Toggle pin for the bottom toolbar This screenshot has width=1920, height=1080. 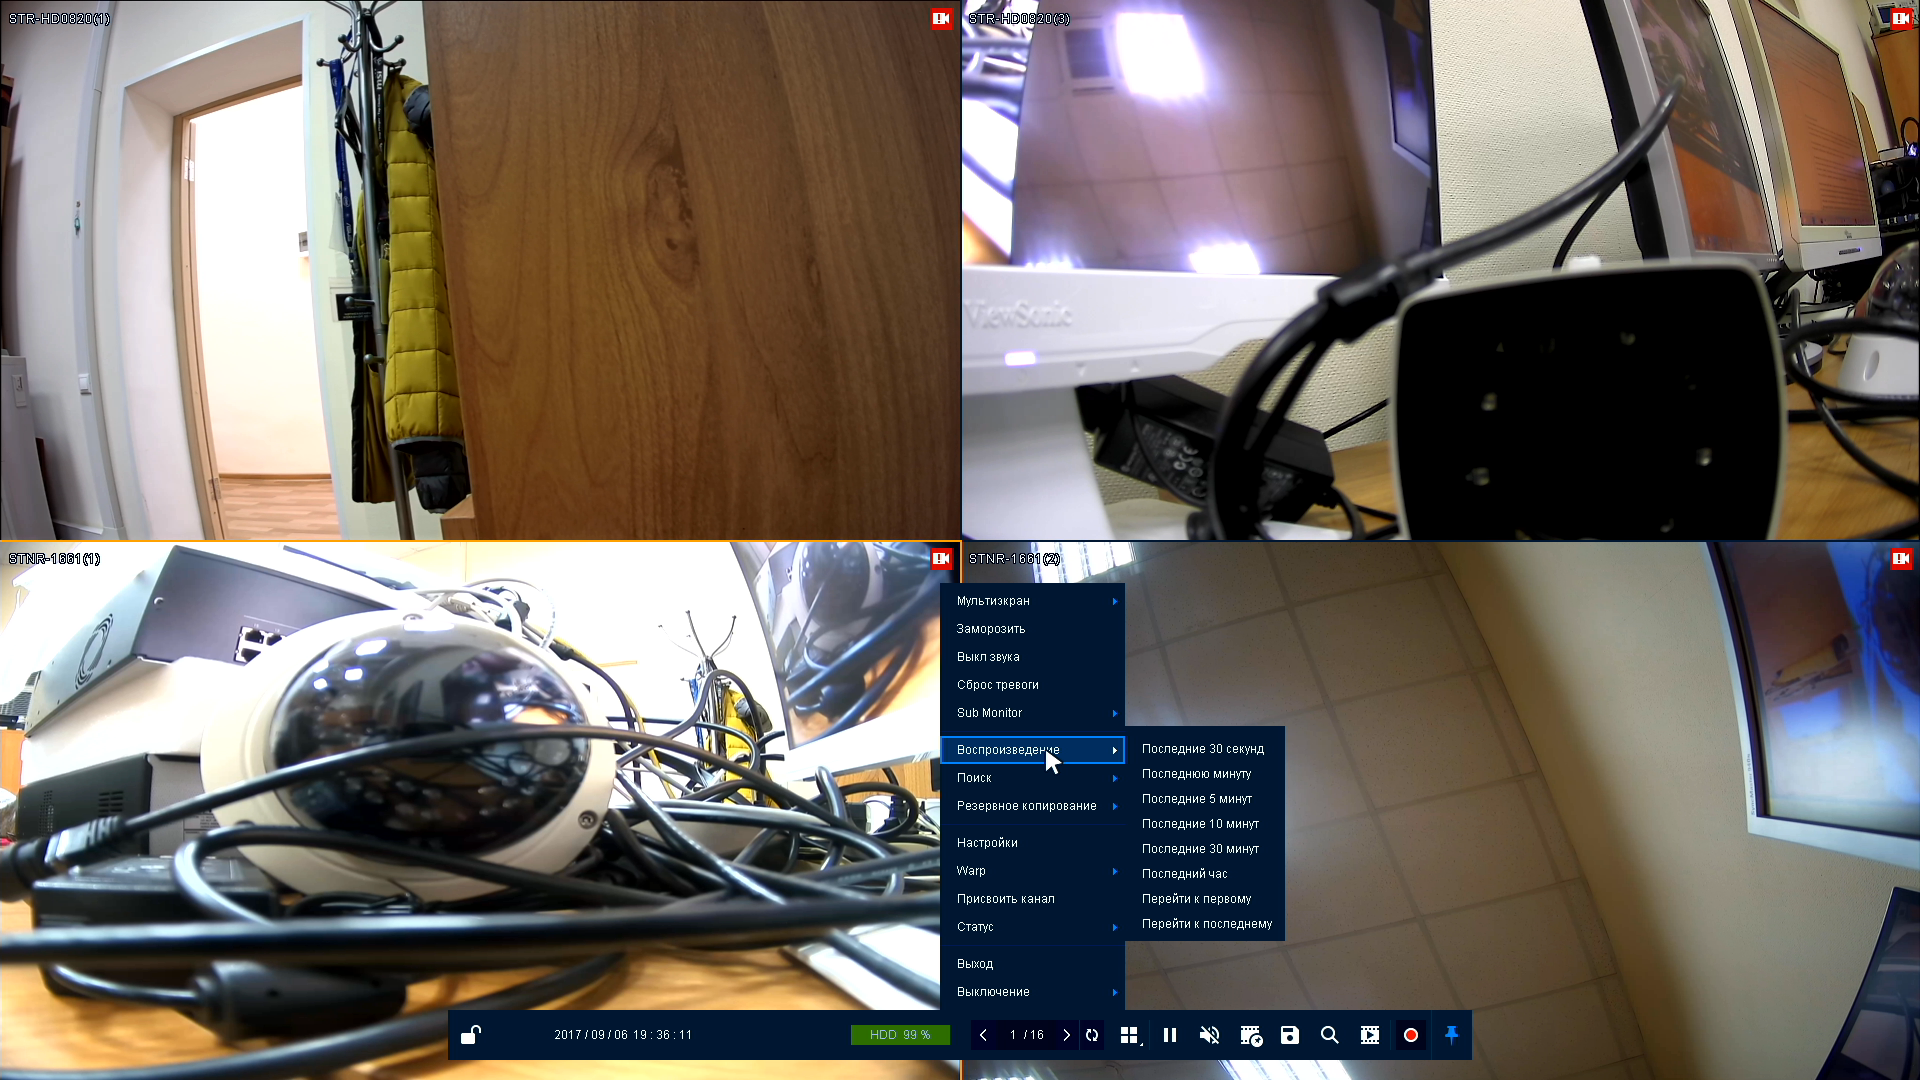click(x=1452, y=1035)
